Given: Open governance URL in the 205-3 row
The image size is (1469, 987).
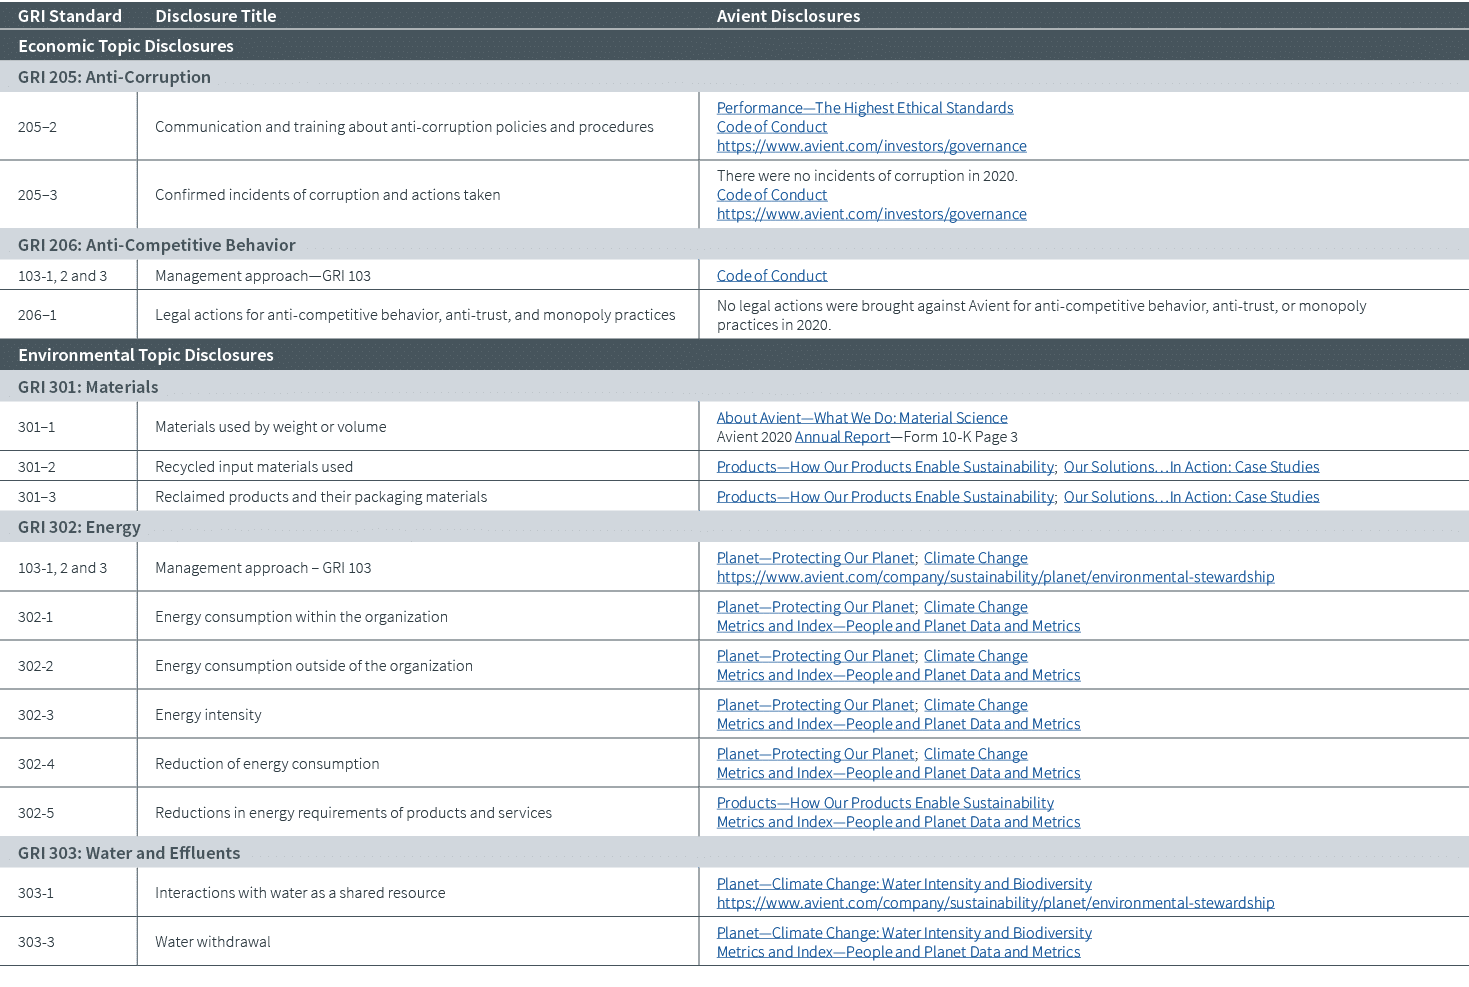Looking at the screenshot, I should (871, 214).
